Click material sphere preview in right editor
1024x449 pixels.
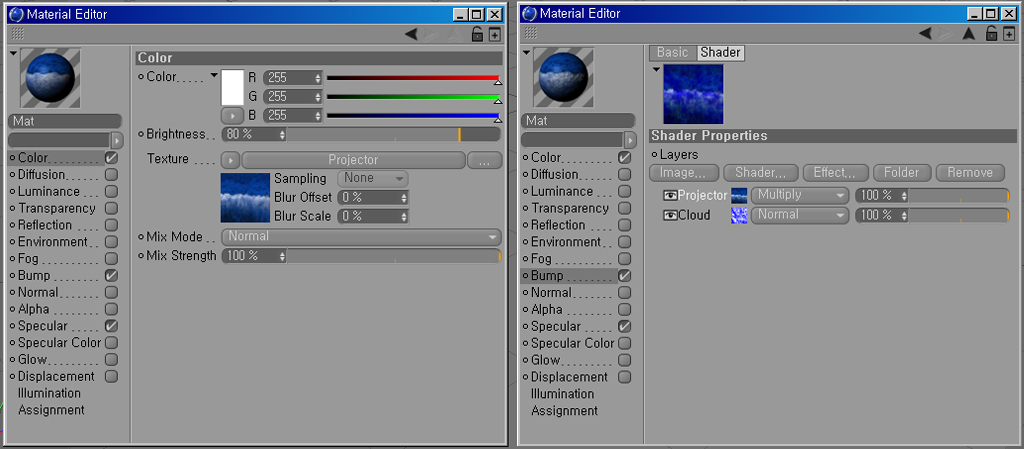coord(564,77)
